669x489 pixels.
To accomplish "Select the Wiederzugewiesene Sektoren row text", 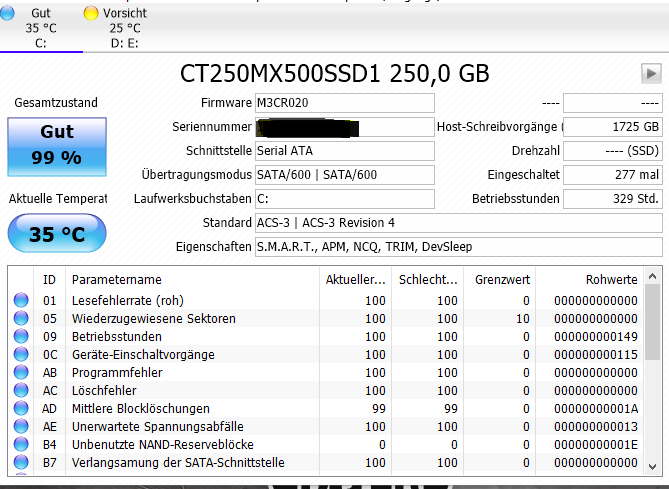I will click(154, 318).
